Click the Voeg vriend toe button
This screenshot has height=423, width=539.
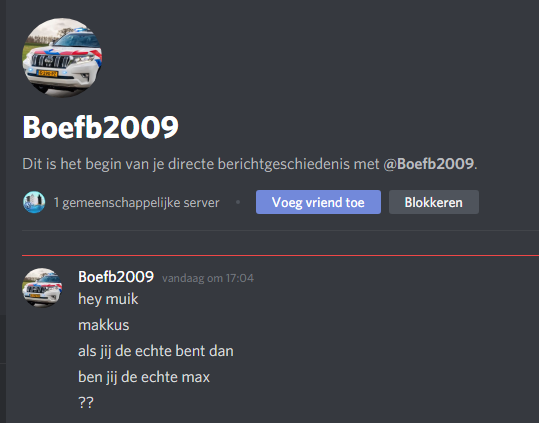pyautogui.click(x=318, y=202)
